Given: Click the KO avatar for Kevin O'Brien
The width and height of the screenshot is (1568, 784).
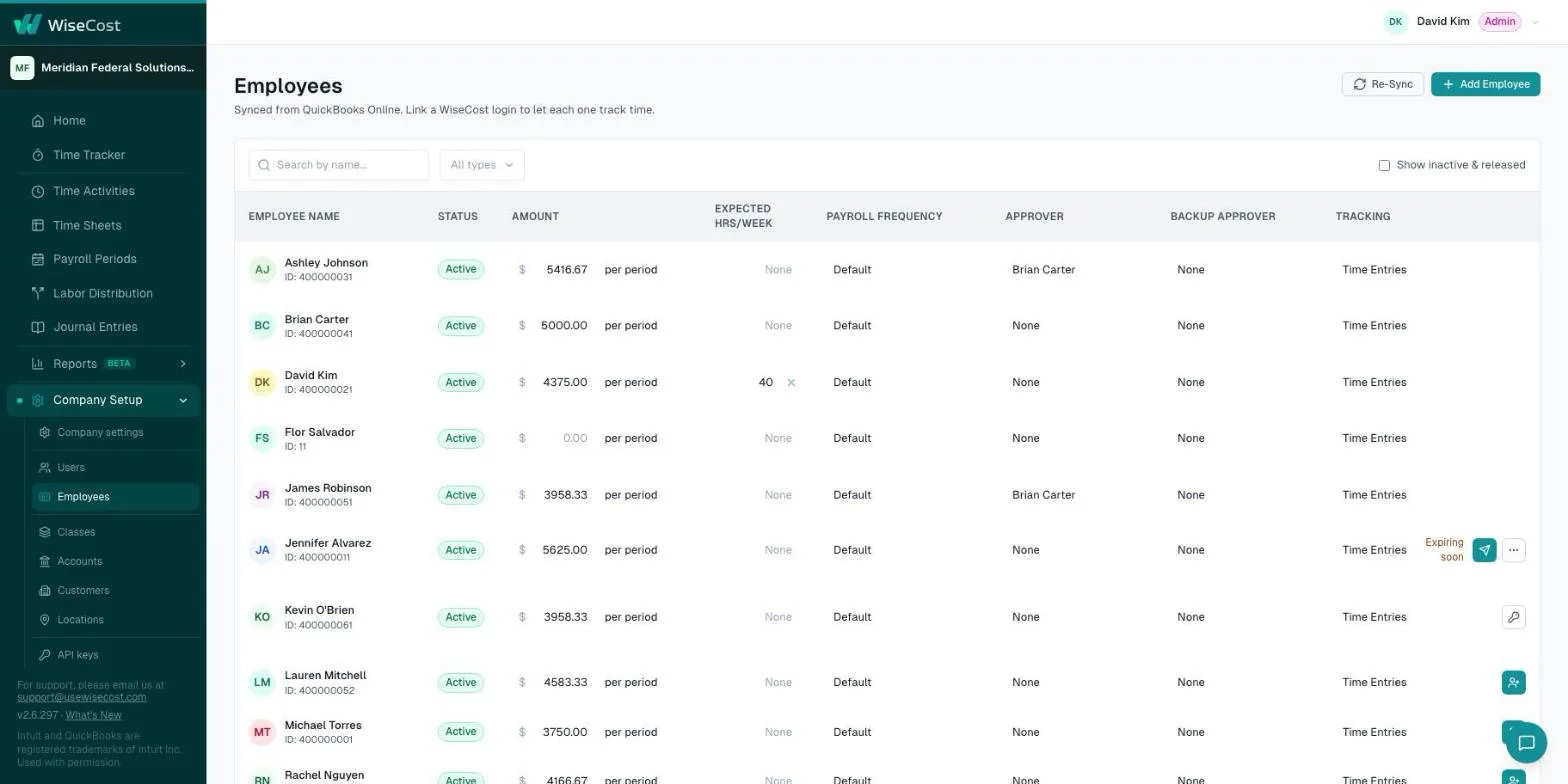Looking at the screenshot, I should (262, 617).
